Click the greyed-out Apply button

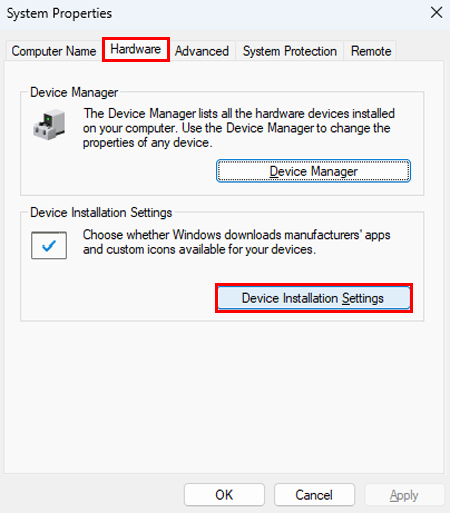[x=404, y=495]
